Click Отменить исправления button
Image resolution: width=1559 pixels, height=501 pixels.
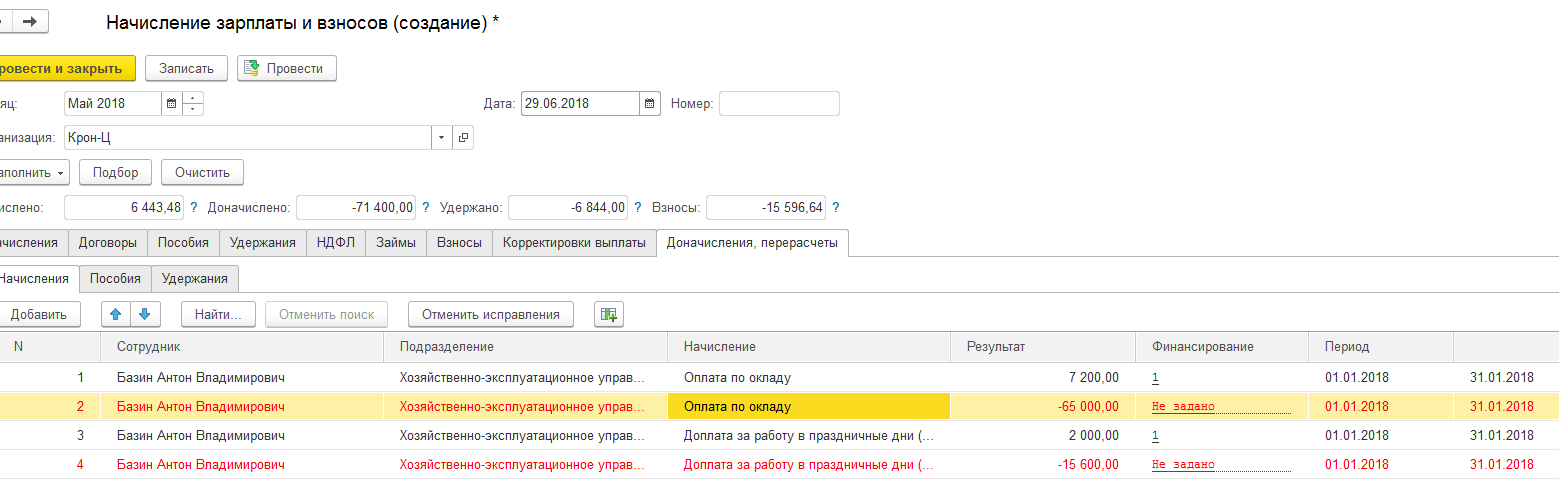(x=490, y=314)
